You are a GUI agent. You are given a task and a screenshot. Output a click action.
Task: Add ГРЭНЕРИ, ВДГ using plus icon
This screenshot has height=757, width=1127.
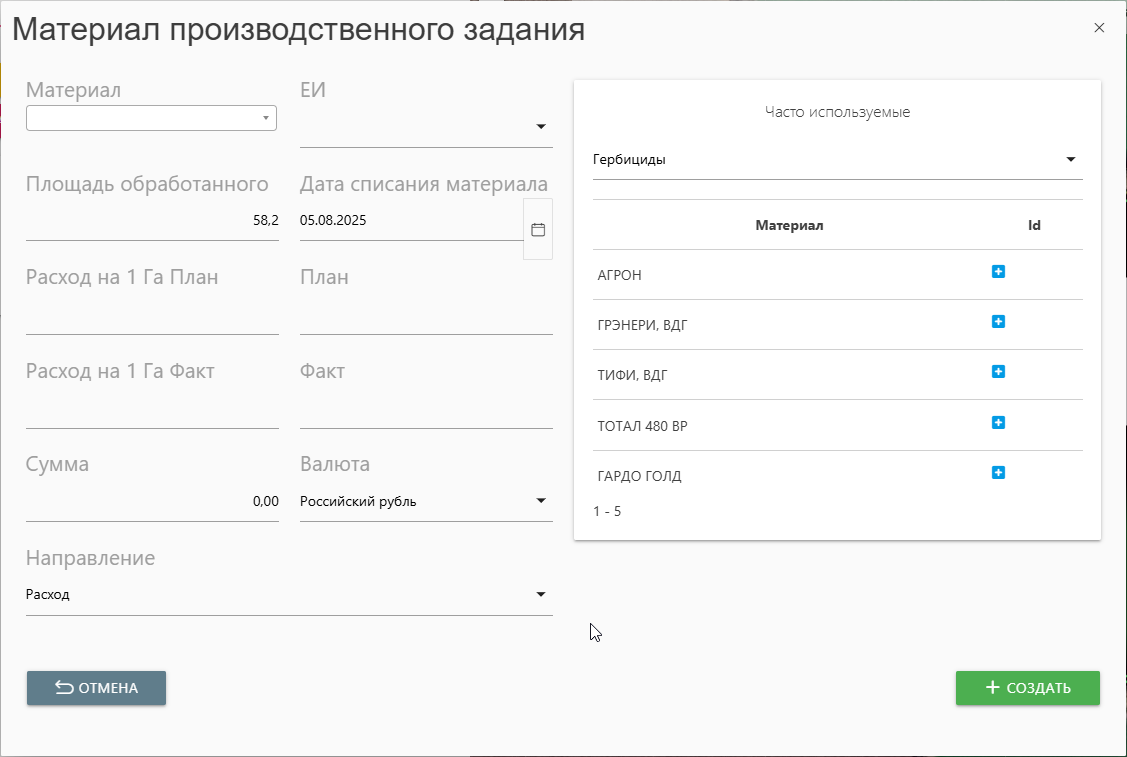[998, 322]
